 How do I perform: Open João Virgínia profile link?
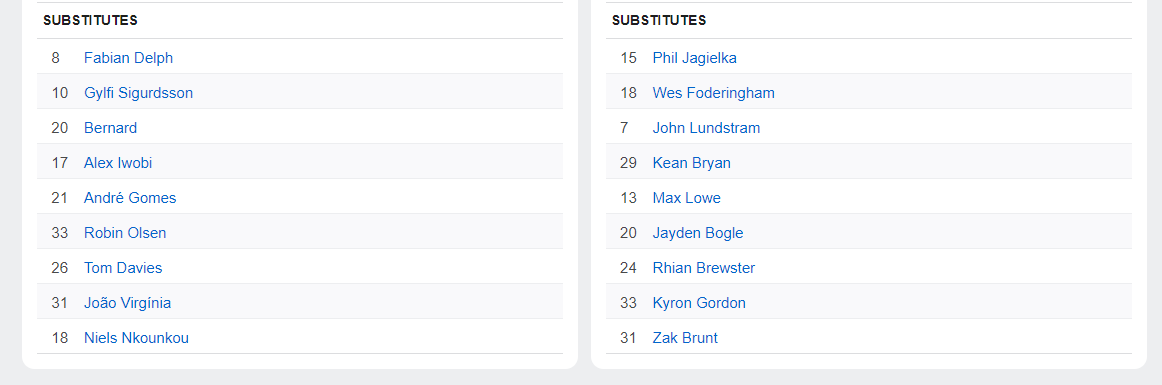[127, 303]
